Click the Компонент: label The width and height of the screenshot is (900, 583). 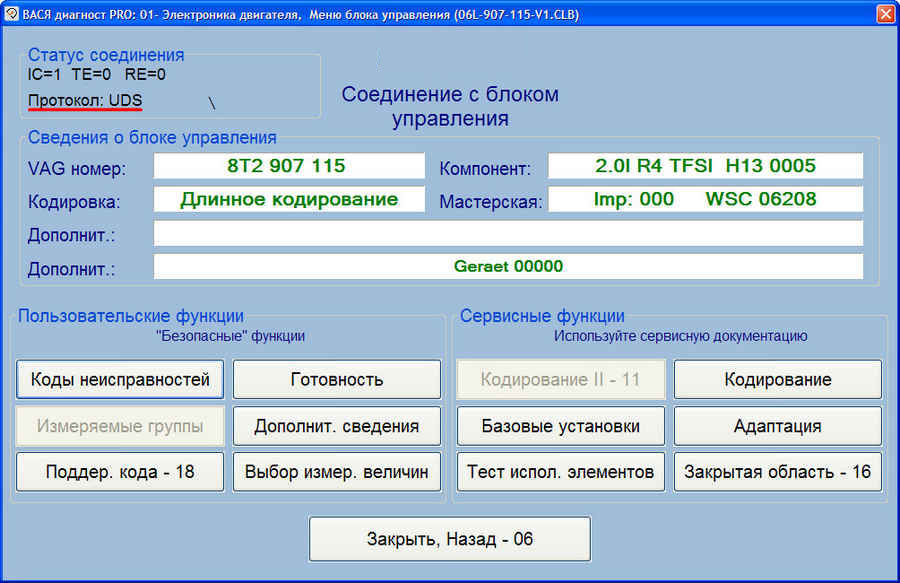(486, 169)
